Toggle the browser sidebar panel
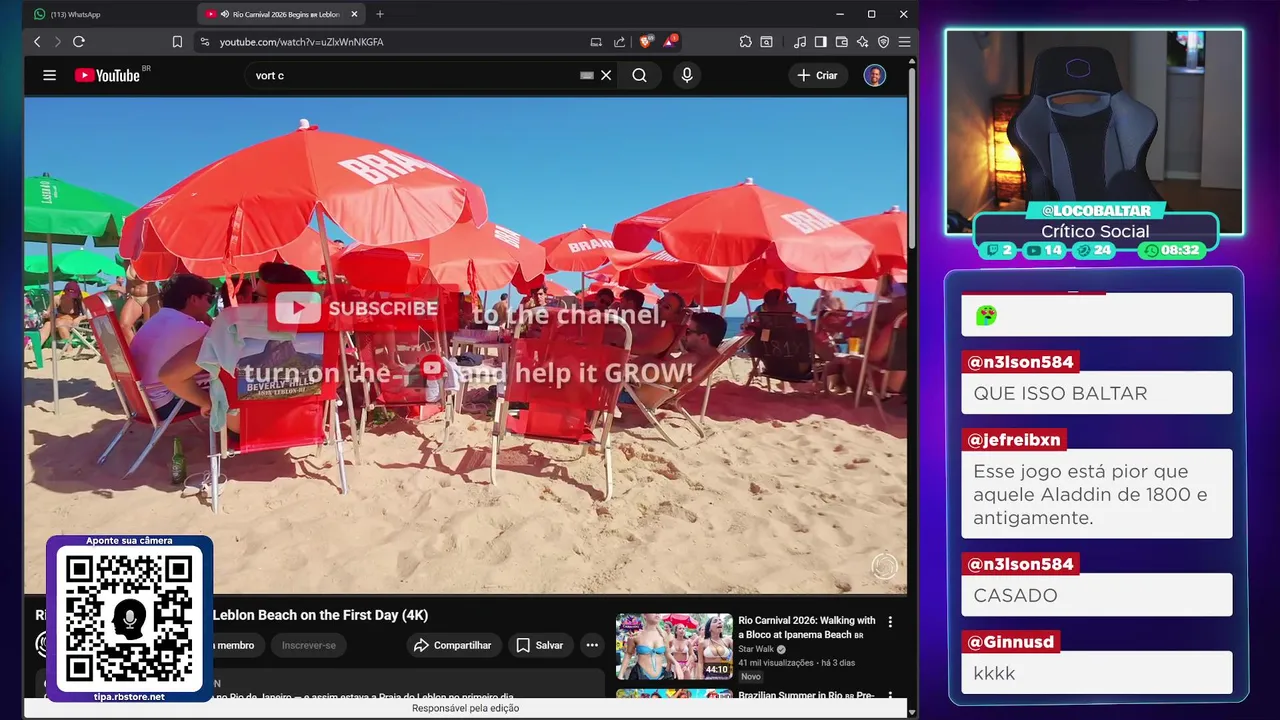The width and height of the screenshot is (1280, 720). (820, 42)
